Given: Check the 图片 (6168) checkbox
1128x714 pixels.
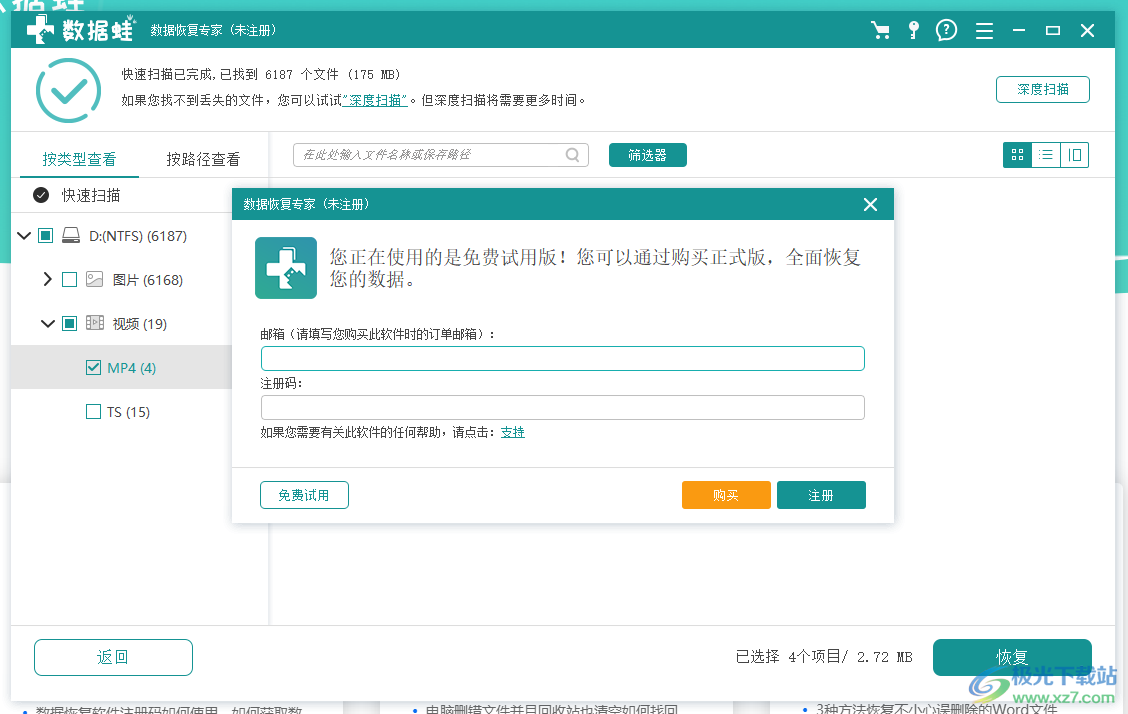Looking at the screenshot, I should point(70,280).
